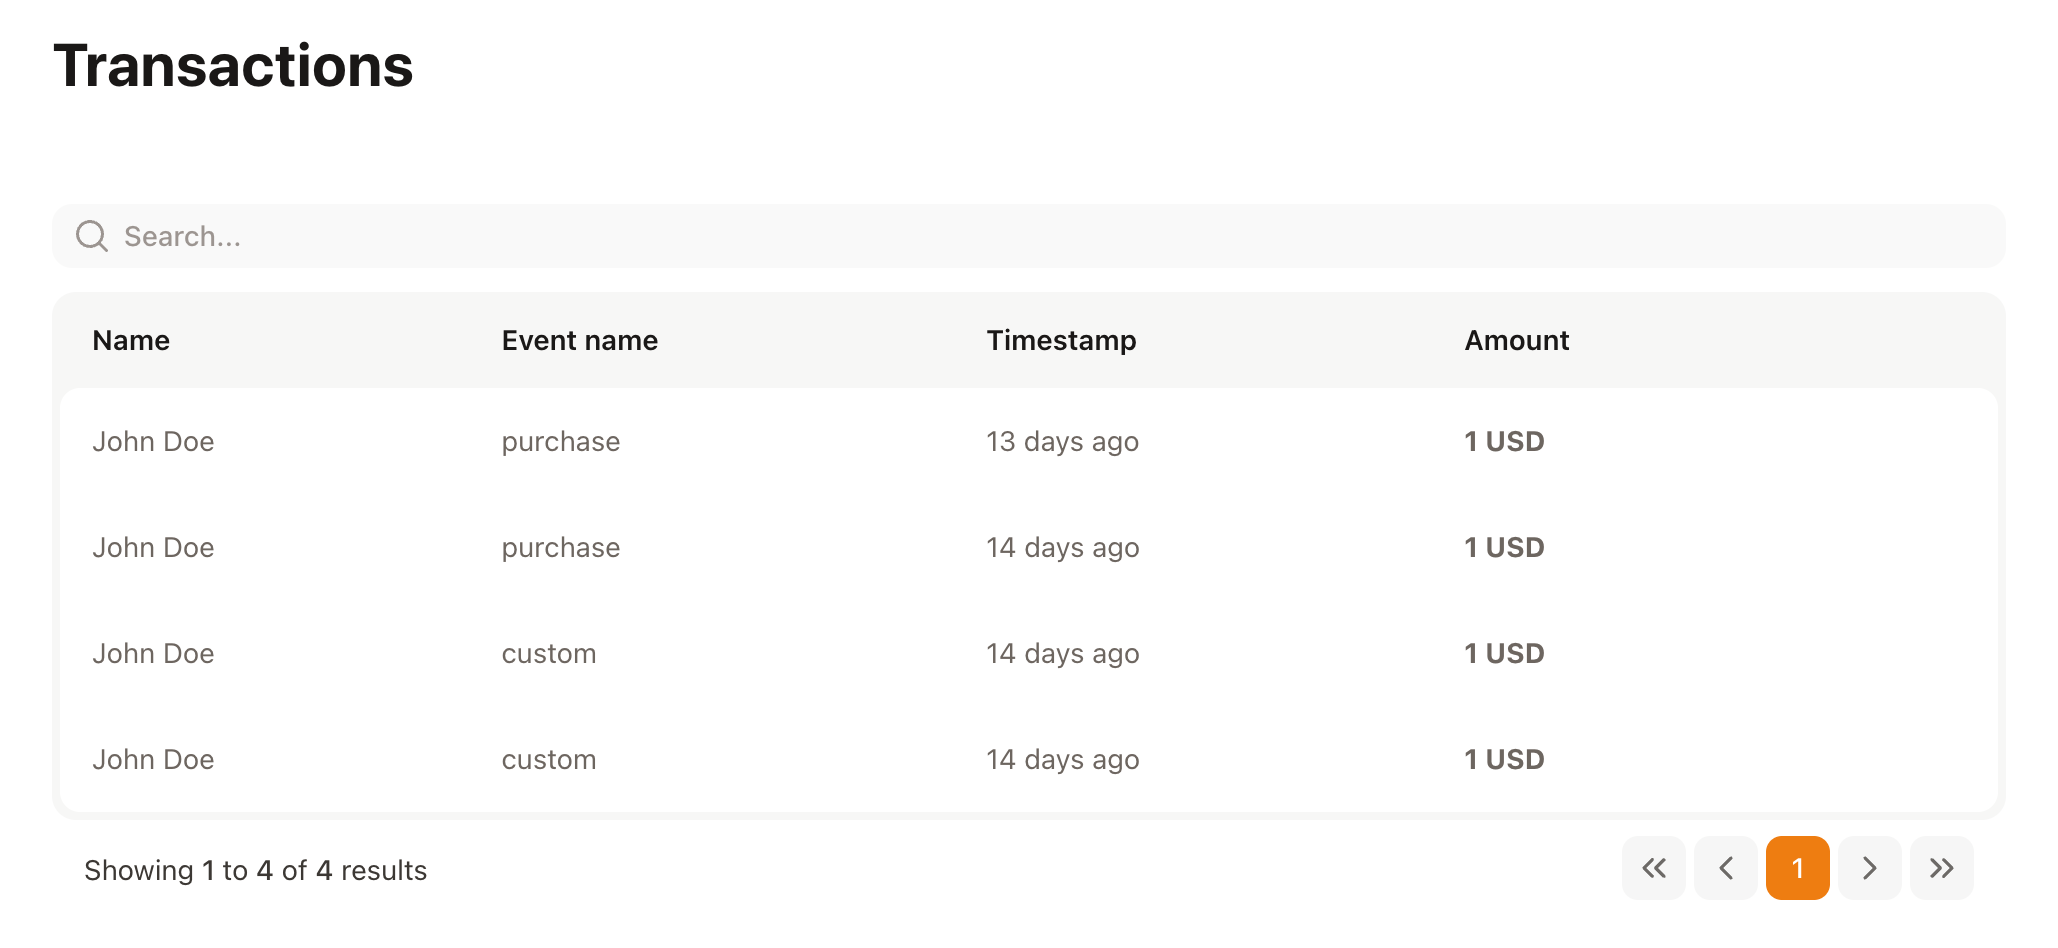
Task: Click the previous page arrow
Action: (1725, 868)
